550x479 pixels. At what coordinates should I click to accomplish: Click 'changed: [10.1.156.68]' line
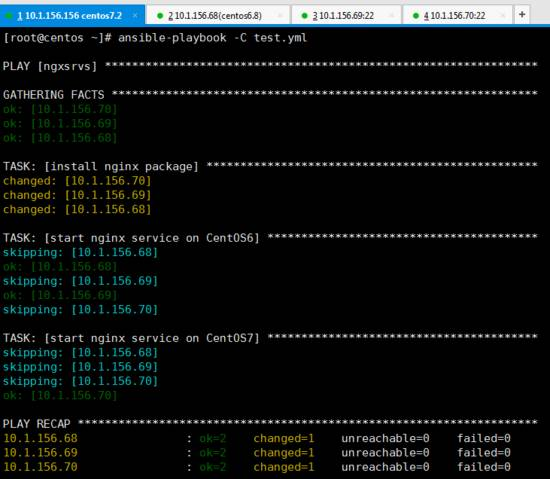click(x=77, y=209)
